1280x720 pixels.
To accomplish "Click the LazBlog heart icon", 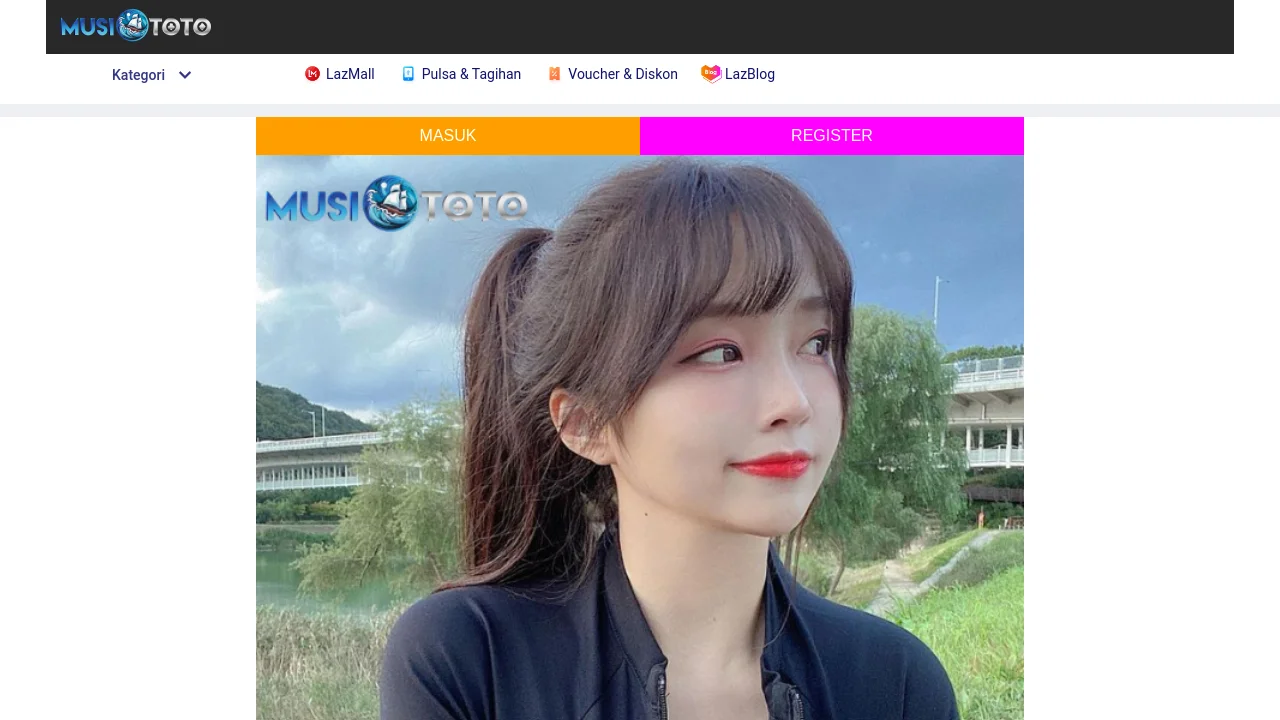I will pyautogui.click(x=711, y=74).
